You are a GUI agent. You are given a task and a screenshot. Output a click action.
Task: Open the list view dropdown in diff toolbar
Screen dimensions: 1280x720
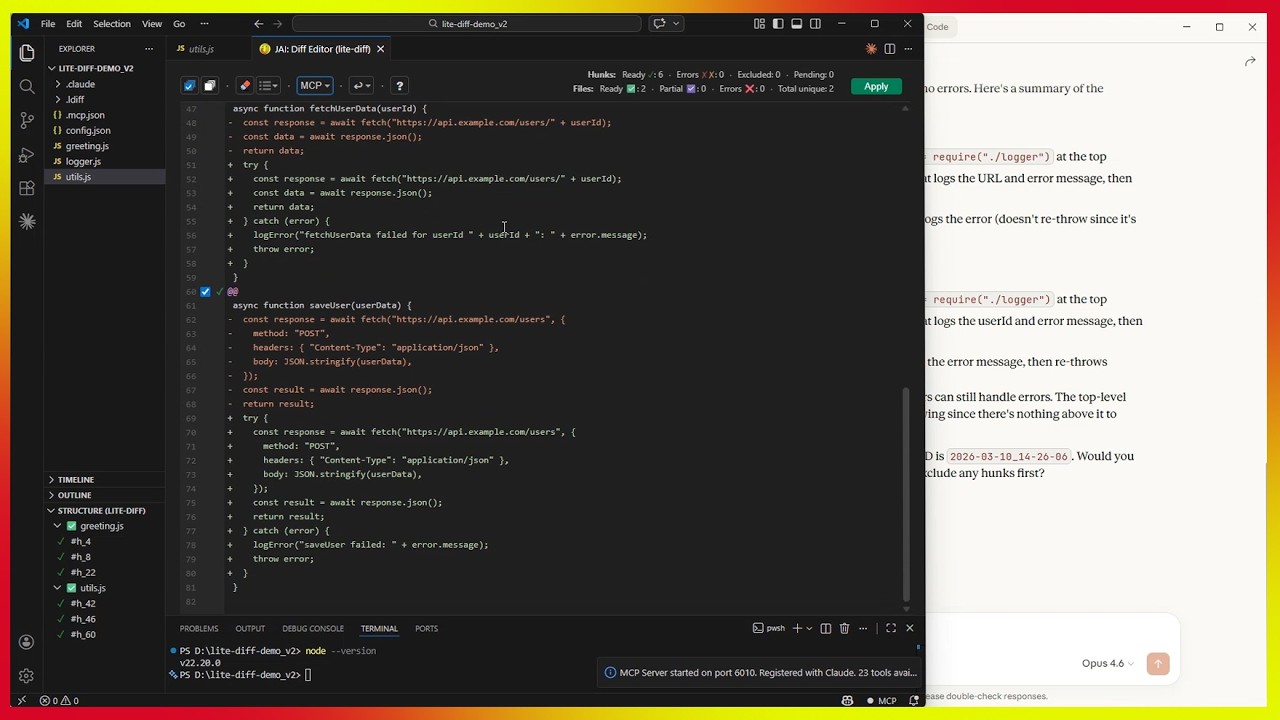point(268,86)
